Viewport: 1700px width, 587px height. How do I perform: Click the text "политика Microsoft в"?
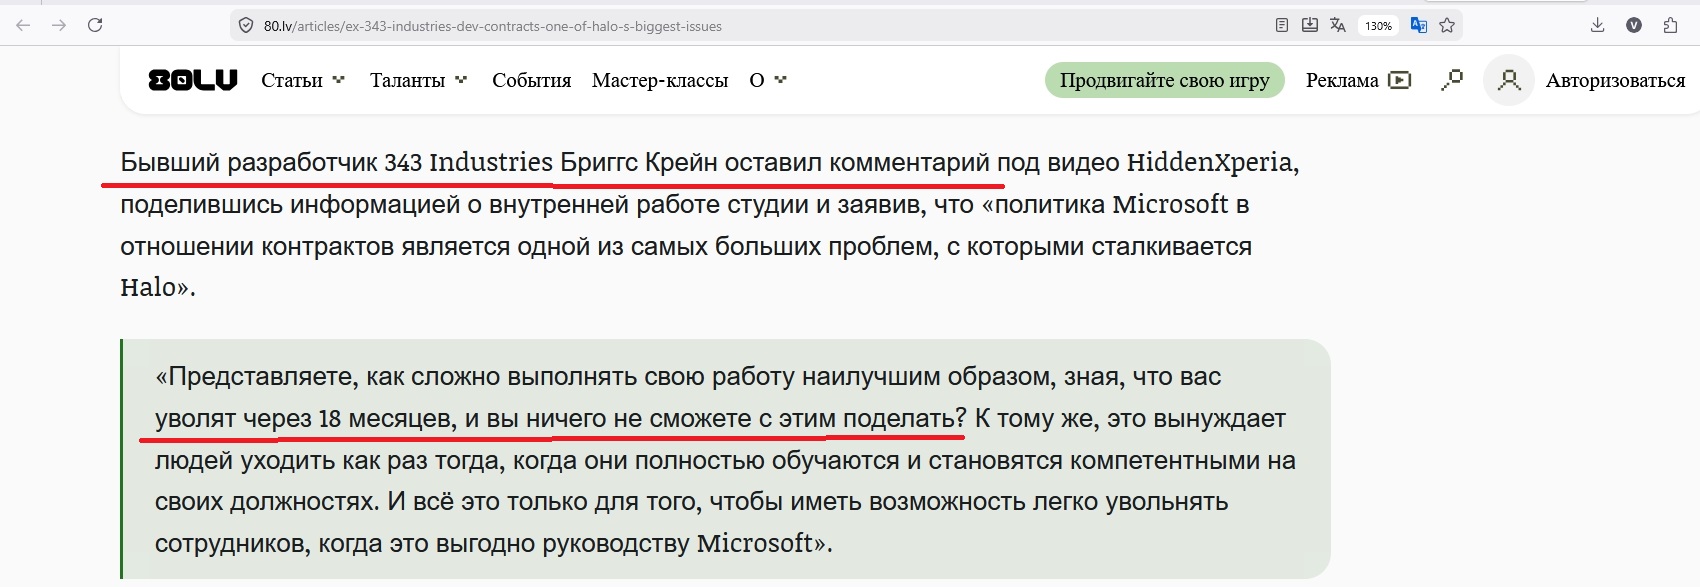tap(1121, 204)
